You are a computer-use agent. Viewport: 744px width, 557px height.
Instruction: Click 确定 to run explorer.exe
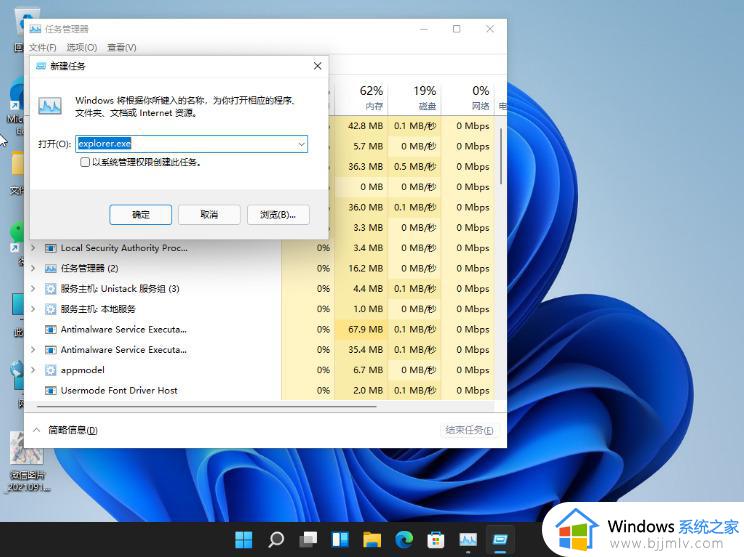[x=140, y=214]
